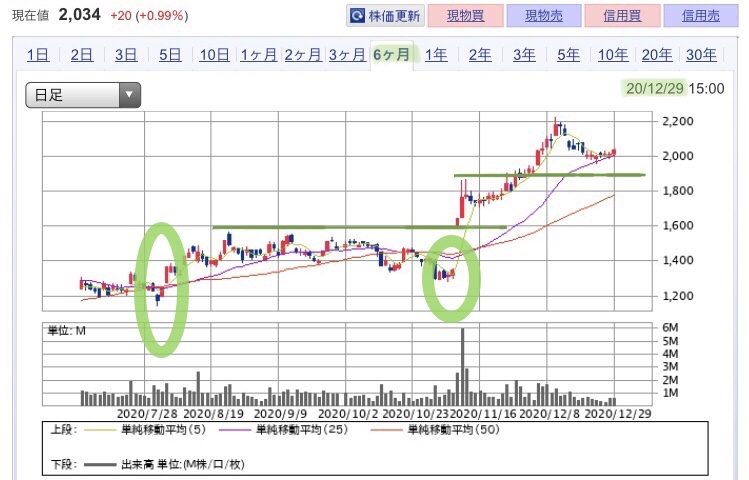Viewport: 749px width, 480px height.
Task: Switch chart range to 10日
Action: [x=214, y=55]
